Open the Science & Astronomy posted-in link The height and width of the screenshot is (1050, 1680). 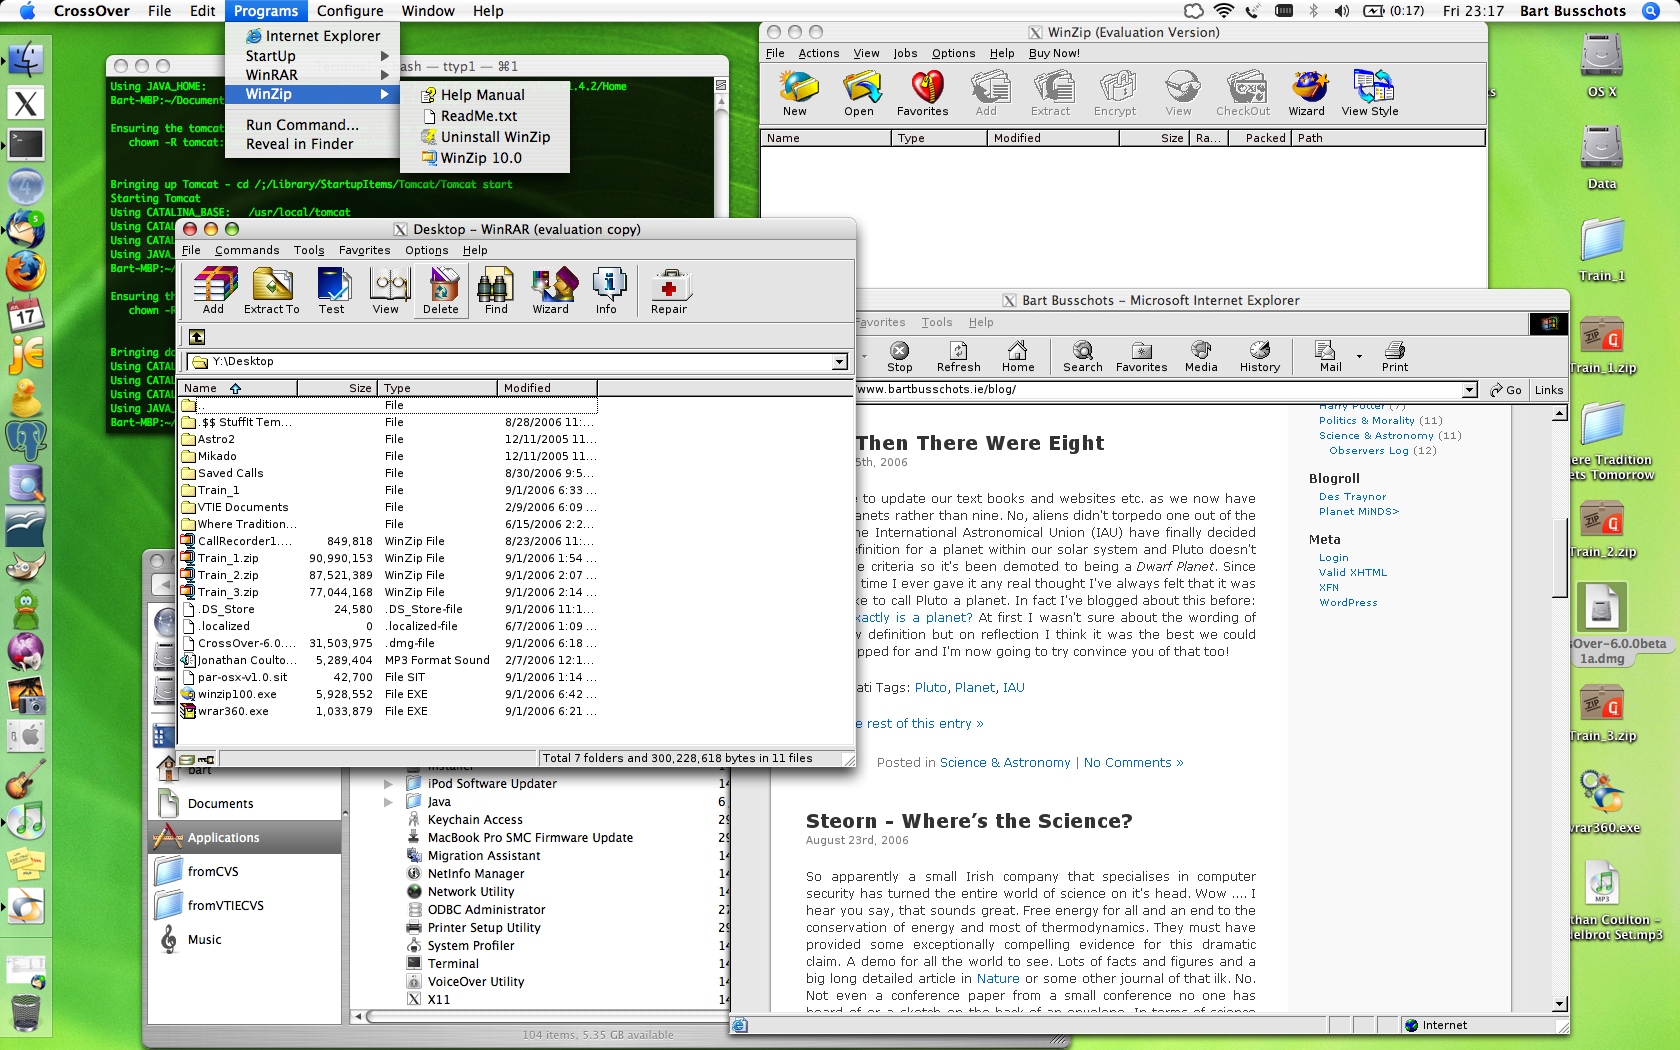click(x=1005, y=763)
